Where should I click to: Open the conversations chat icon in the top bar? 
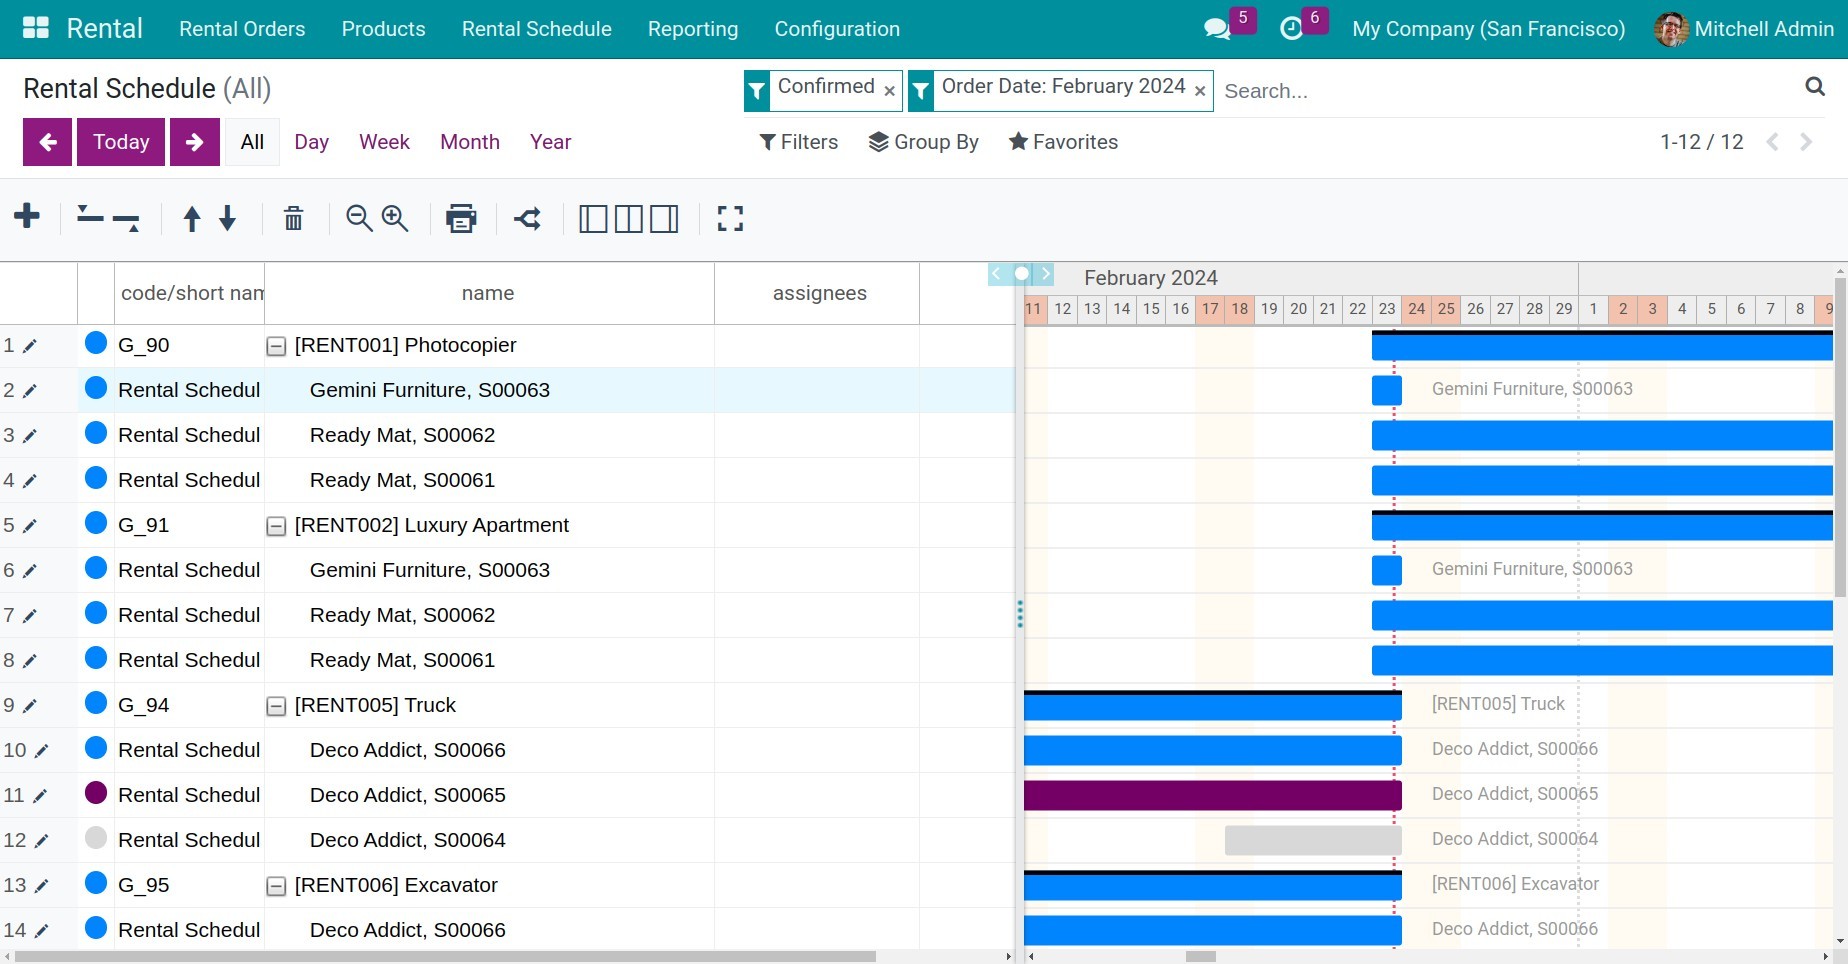tap(1217, 29)
